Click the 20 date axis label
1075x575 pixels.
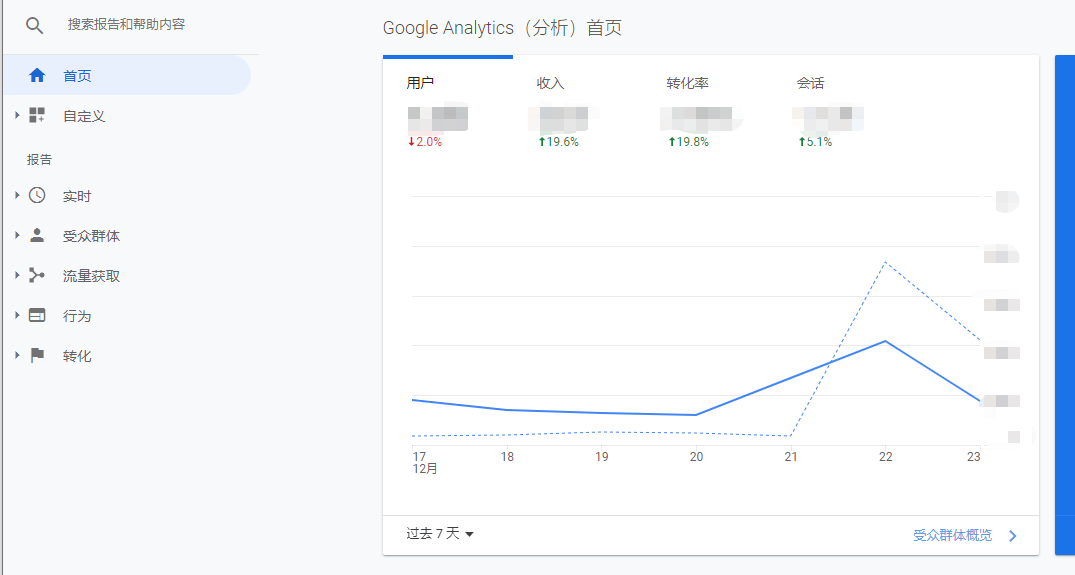[696, 457]
